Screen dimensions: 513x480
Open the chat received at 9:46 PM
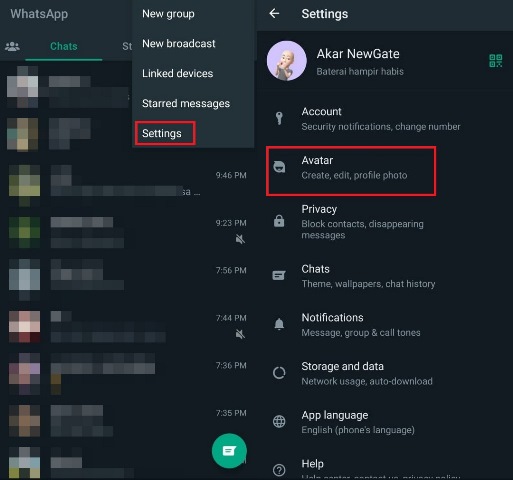128,184
